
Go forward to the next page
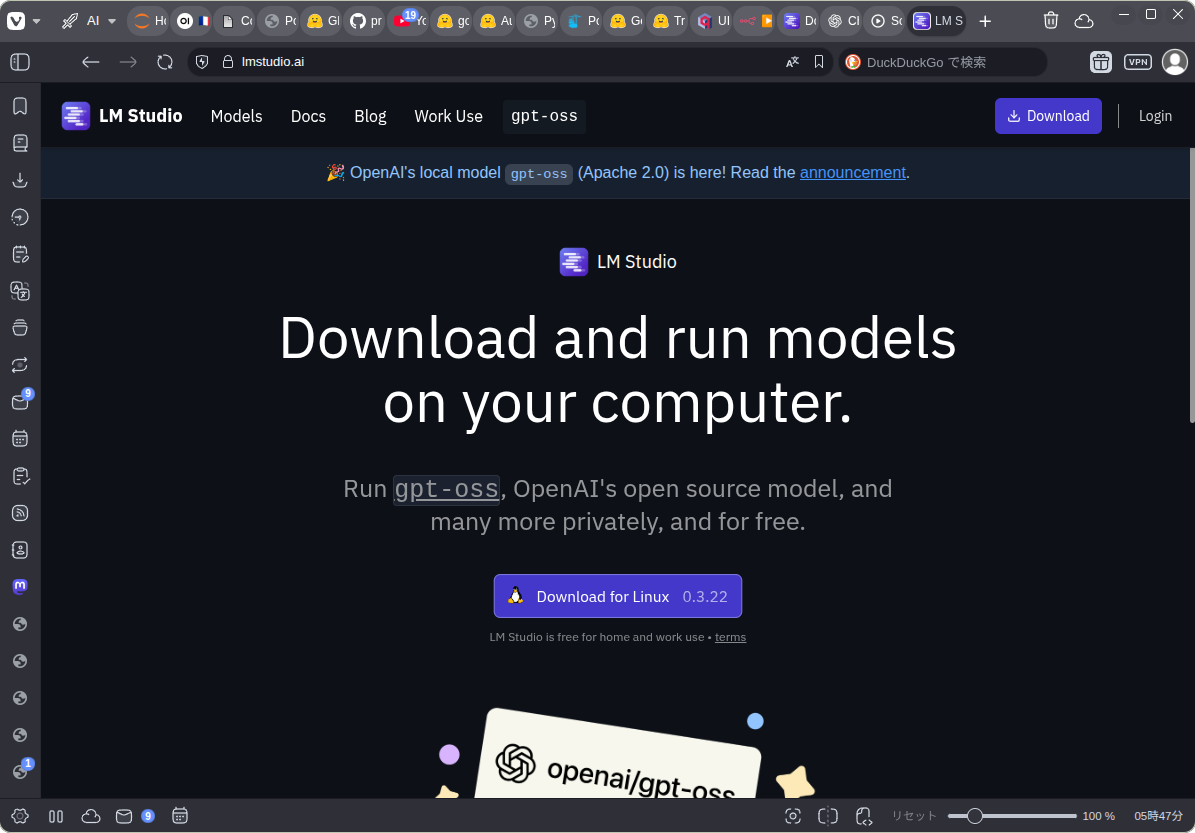pyautogui.click(x=128, y=62)
